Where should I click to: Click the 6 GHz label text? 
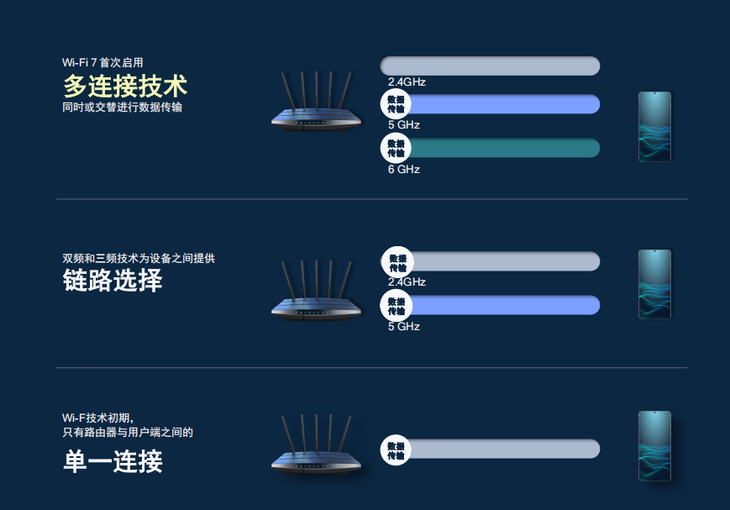404,169
